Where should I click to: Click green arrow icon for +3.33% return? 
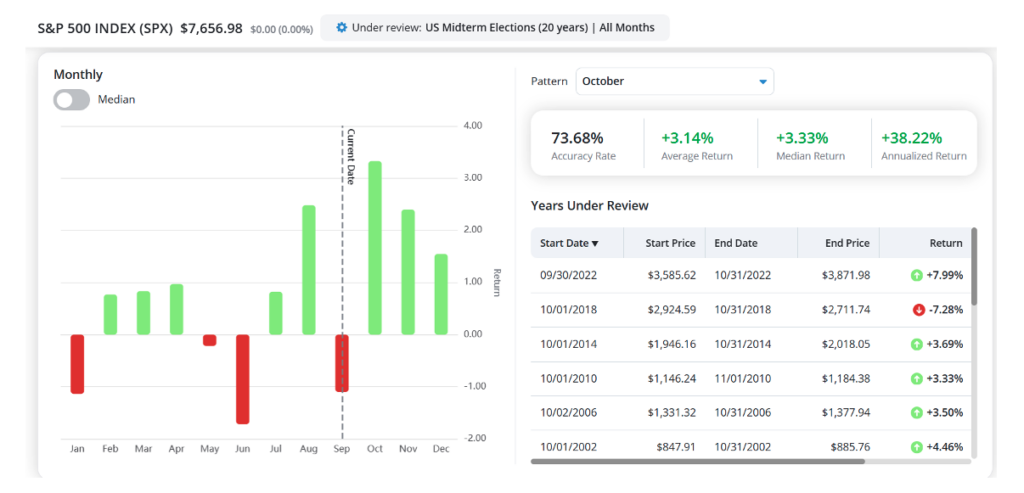click(x=917, y=378)
